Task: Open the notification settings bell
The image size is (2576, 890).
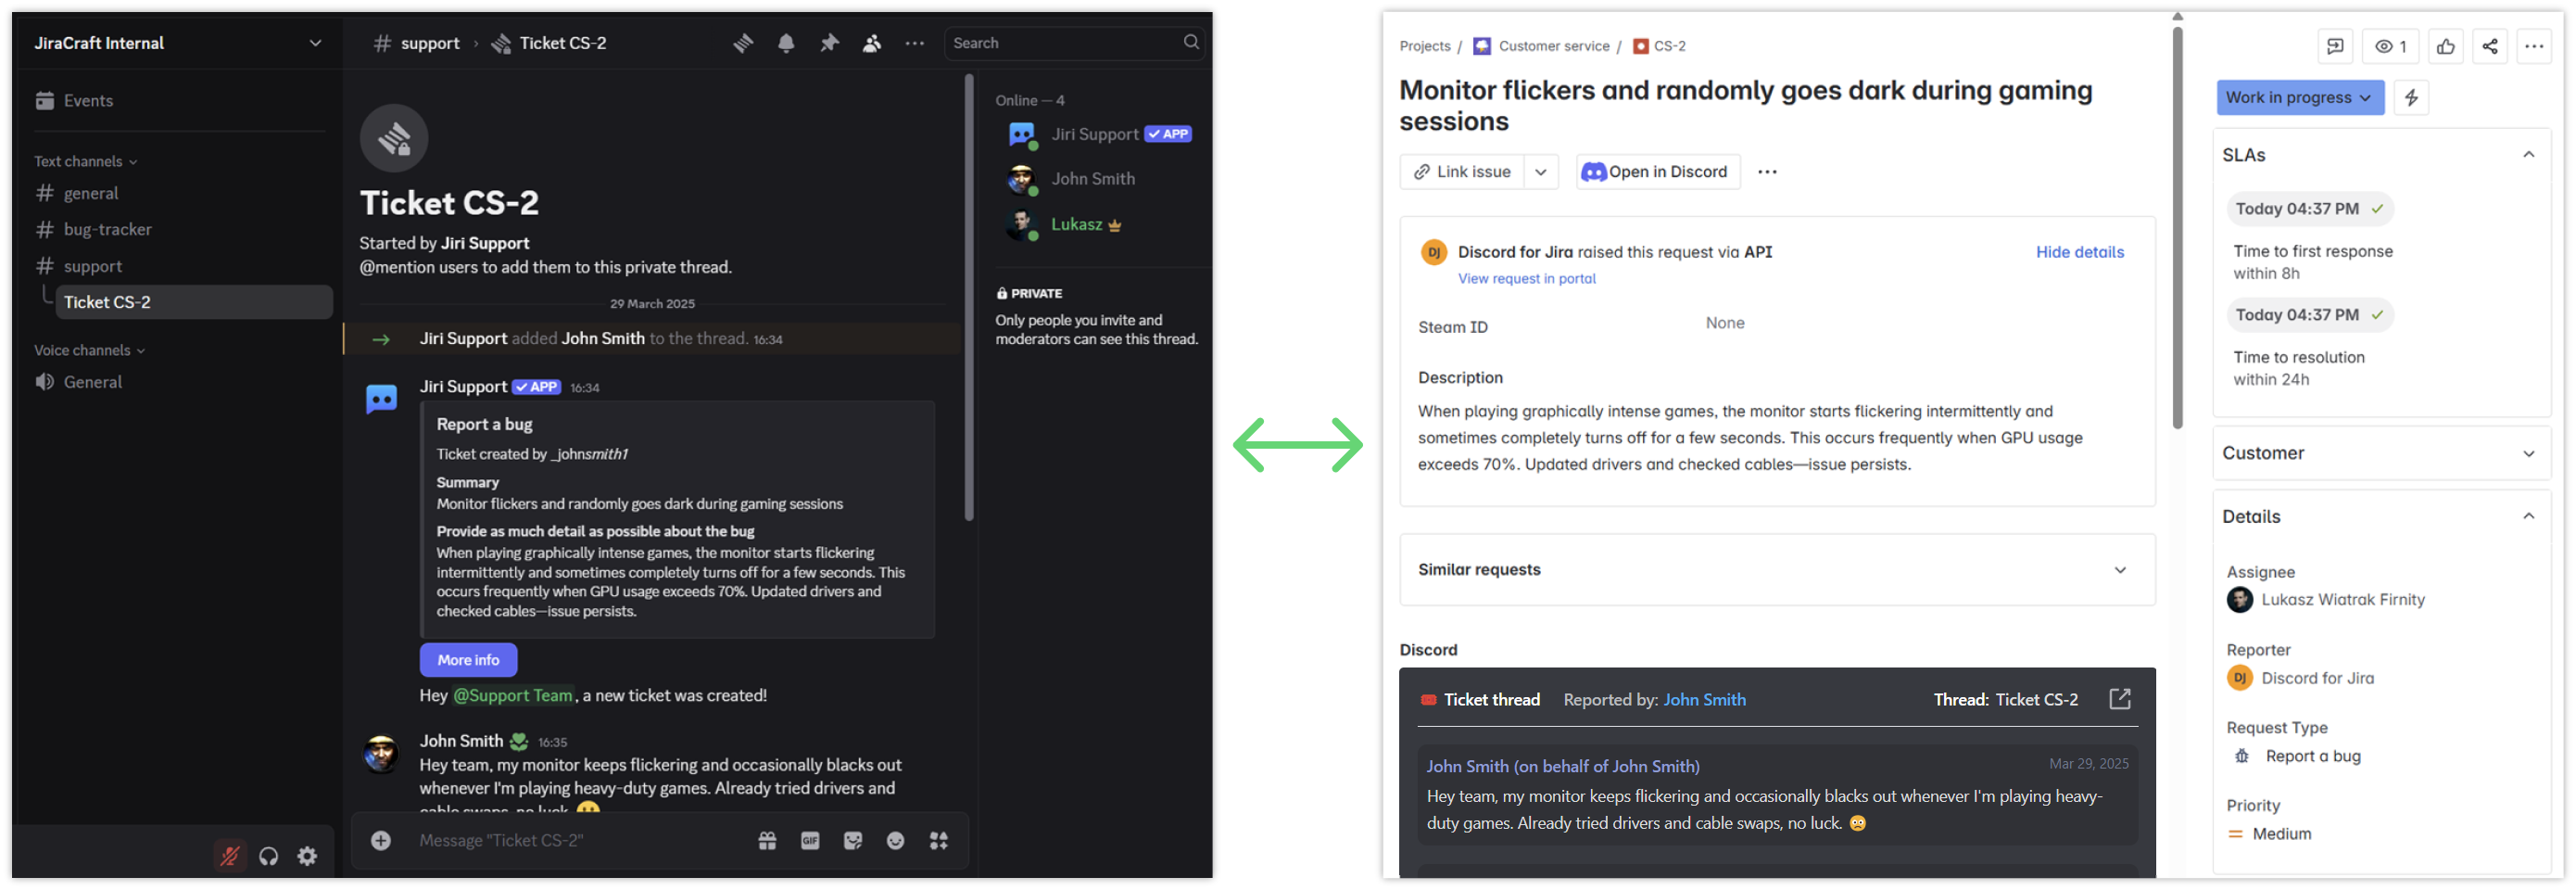Action: click(x=786, y=43)
